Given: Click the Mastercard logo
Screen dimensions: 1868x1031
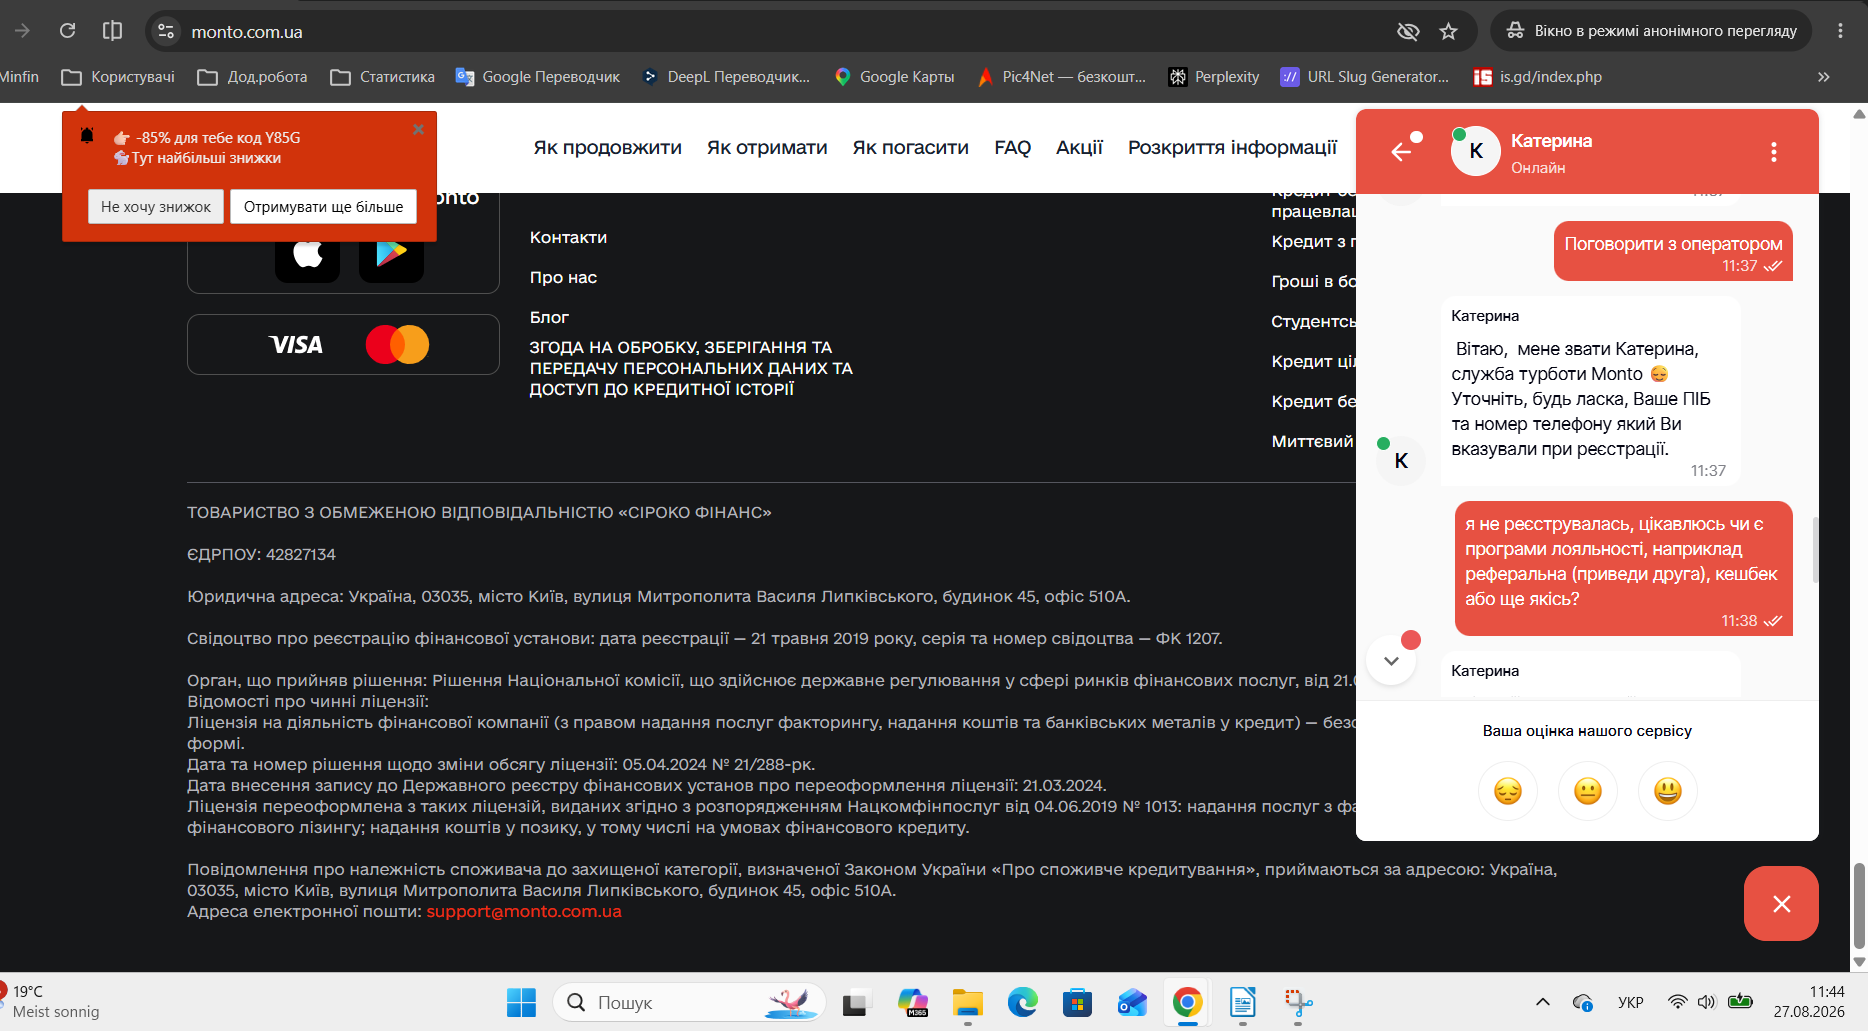Looking at the screenshot, I should tap(397, 345).
